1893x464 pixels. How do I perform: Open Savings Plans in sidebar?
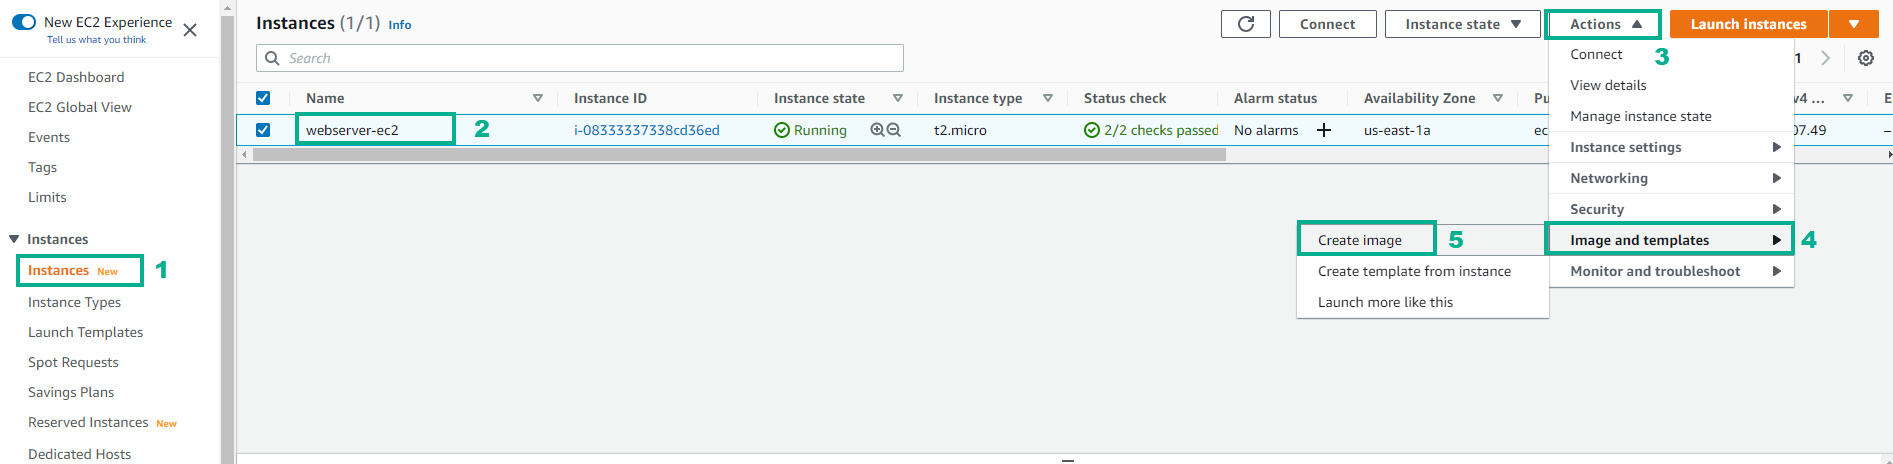[71, 392]
